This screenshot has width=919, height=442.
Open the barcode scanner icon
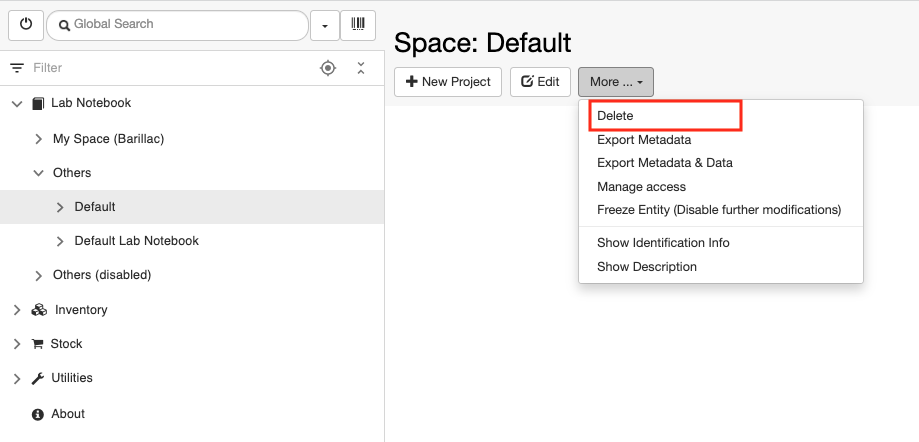click(x=358, y=25)
